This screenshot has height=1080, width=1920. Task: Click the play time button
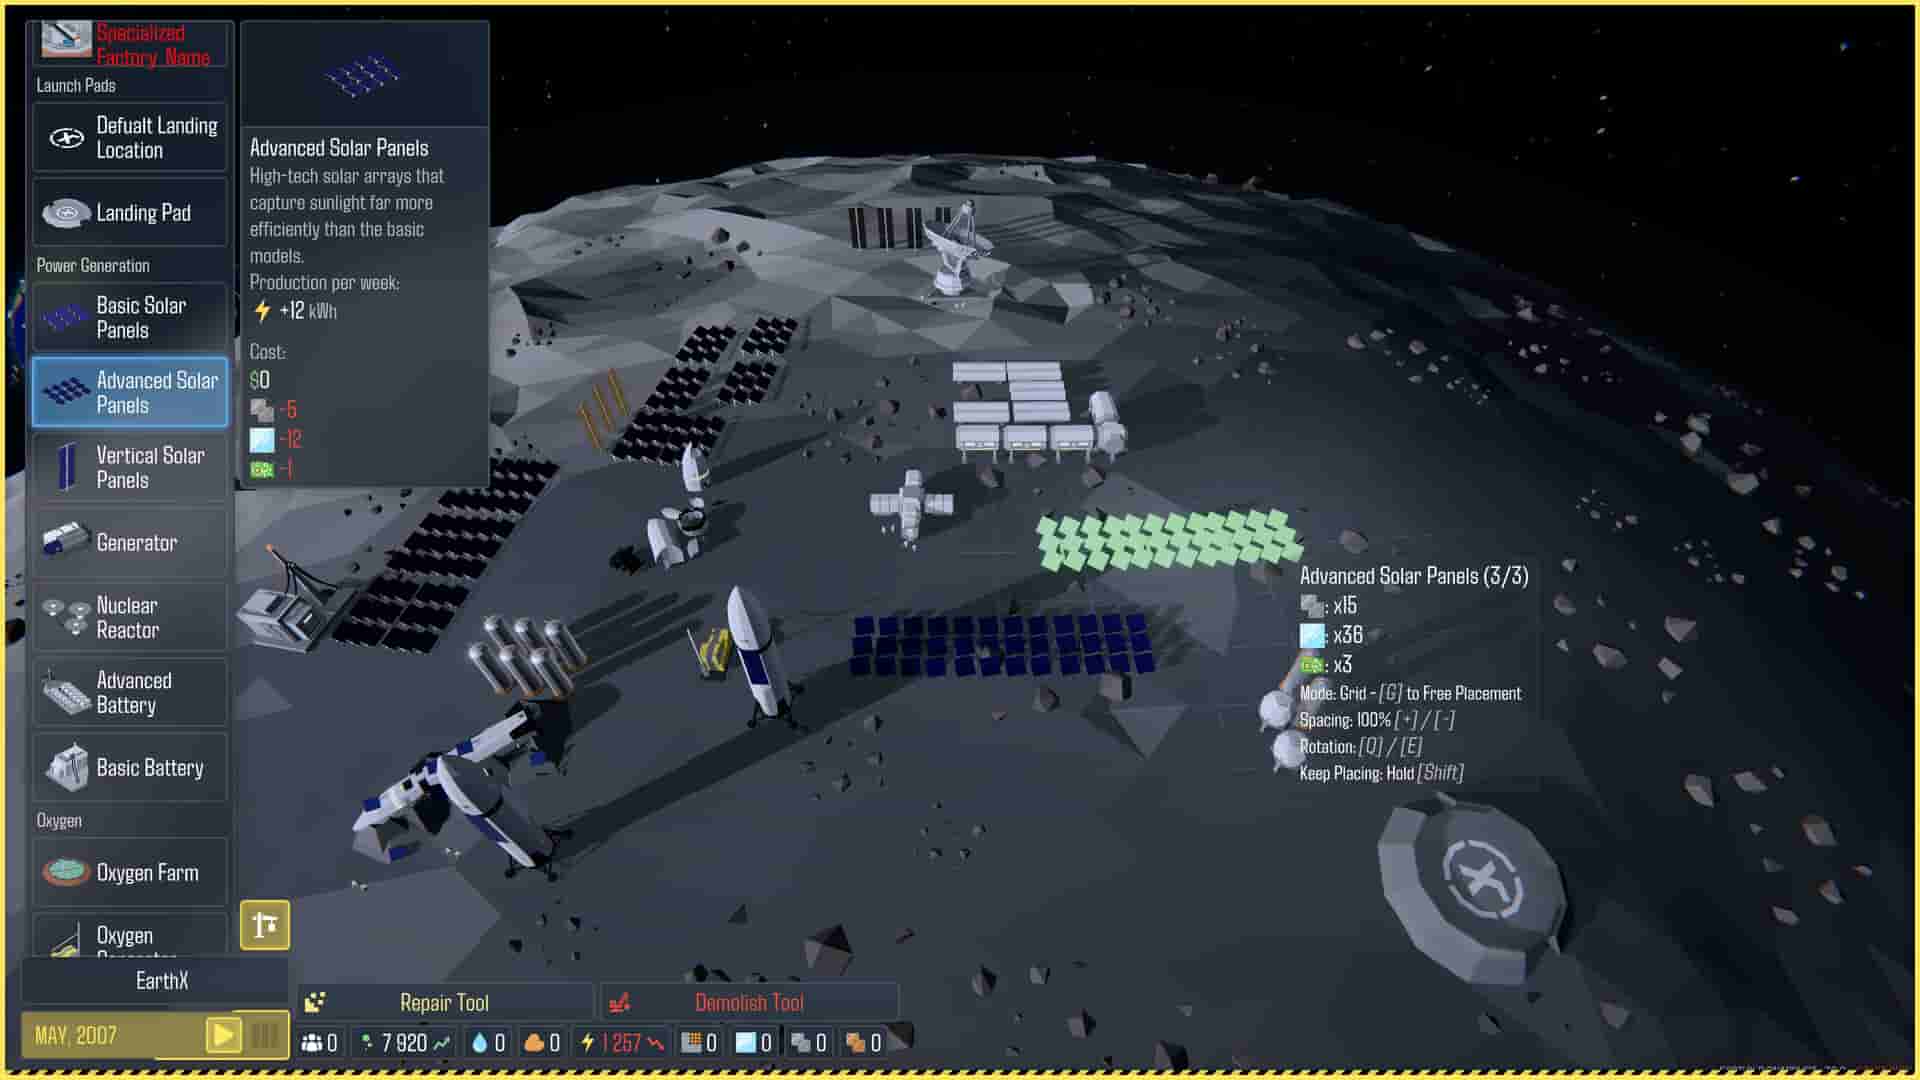click(223, 1035)
